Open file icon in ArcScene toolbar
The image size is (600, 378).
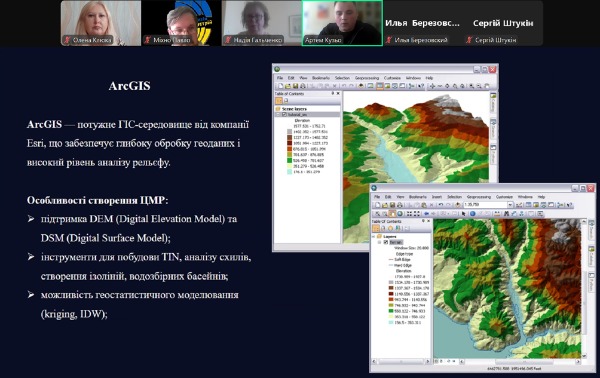point(288,86)
